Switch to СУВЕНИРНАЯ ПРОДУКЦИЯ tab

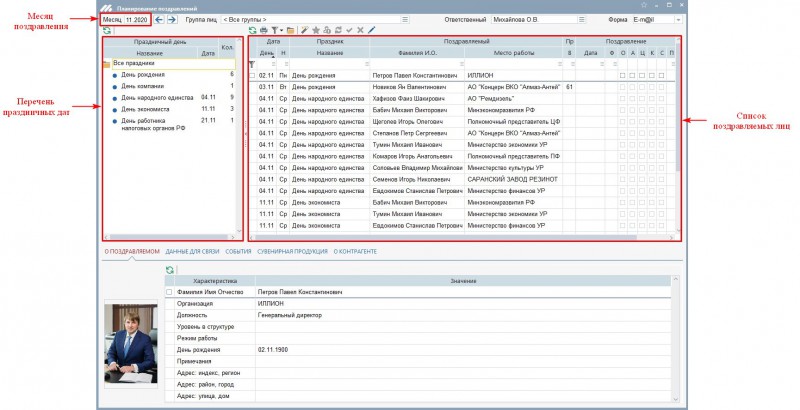pos(292,251)
